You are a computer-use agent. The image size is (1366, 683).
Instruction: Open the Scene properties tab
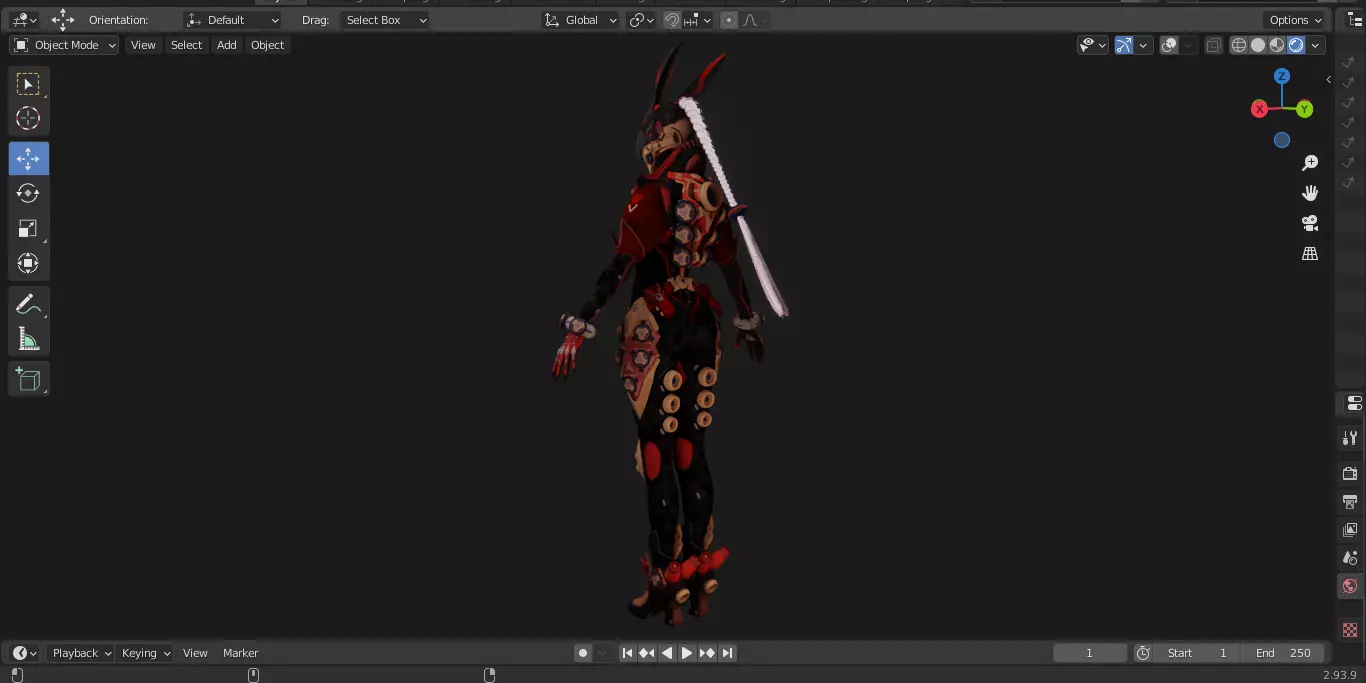(x=1350, y=558)
